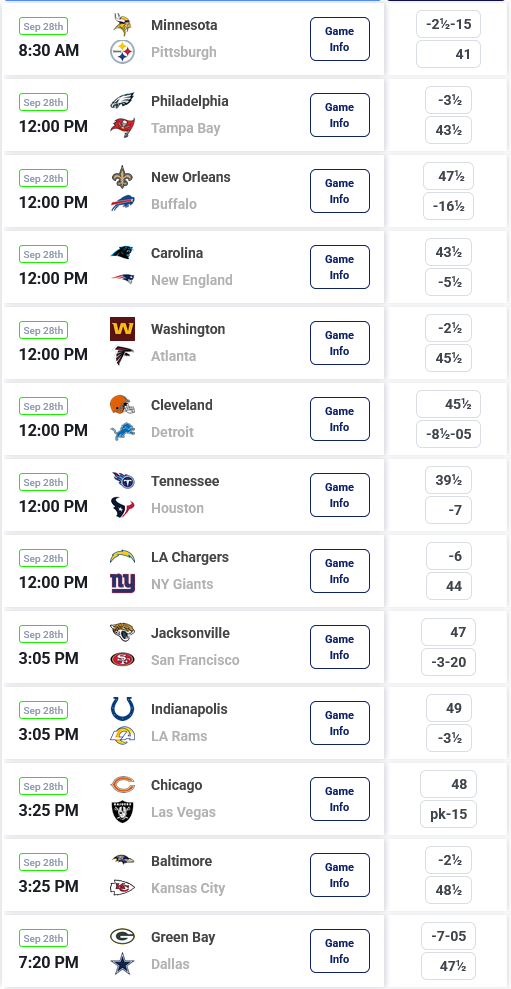The image size is (511, 989).
Task: Select the Dallas Cowboys star logo
Action: 122,964
